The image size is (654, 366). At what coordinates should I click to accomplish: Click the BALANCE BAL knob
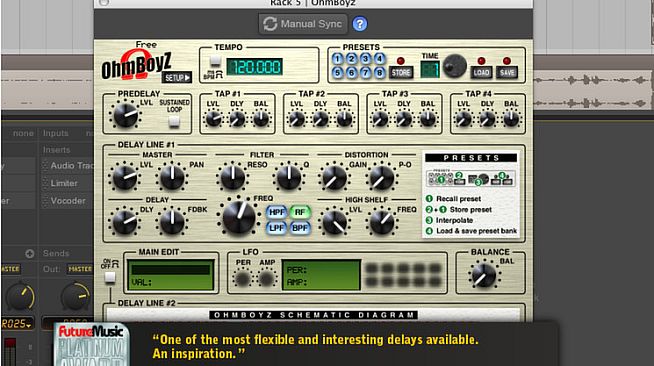pyautogui.click(x=484, y=276)
